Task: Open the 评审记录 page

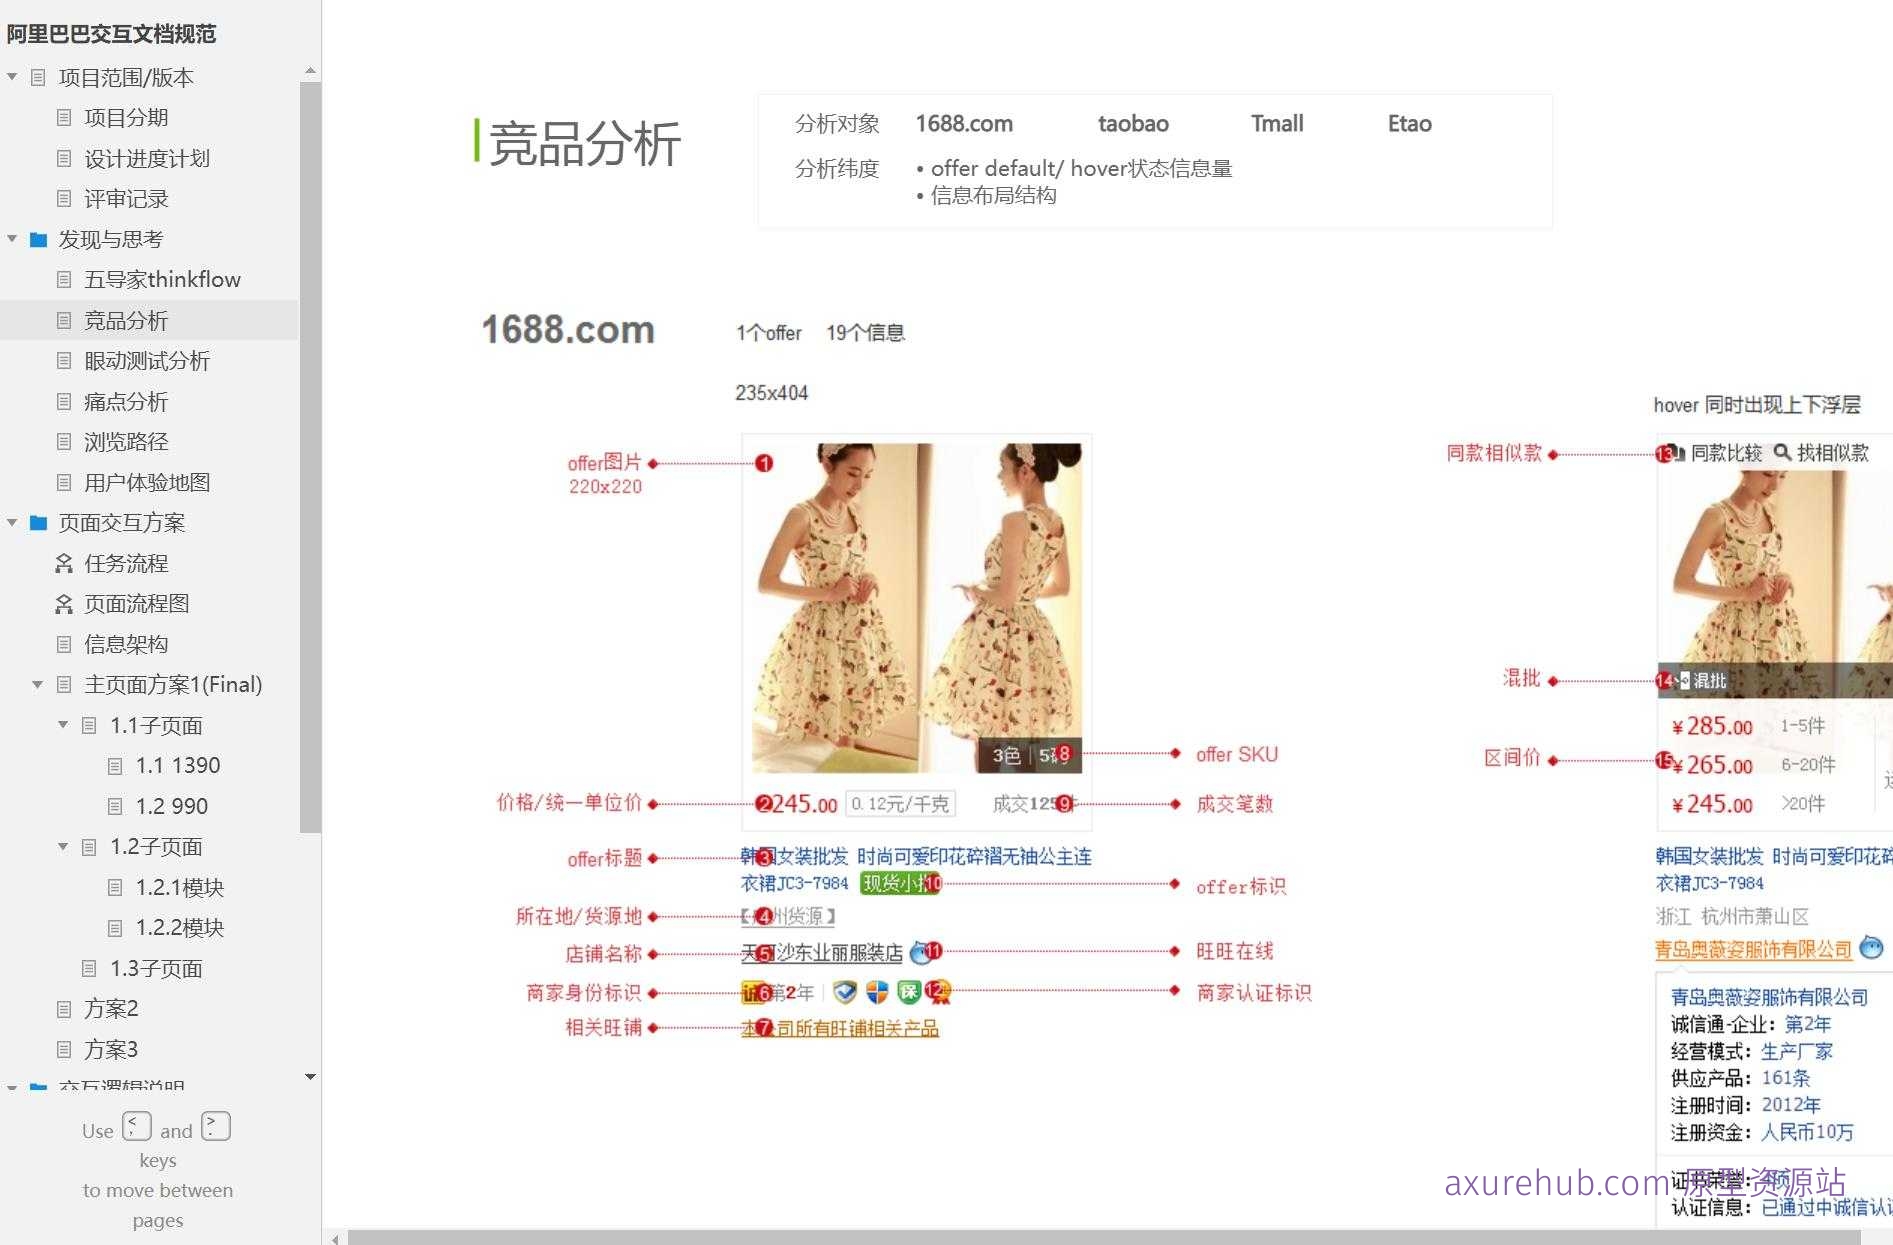Action: (126, 199)
